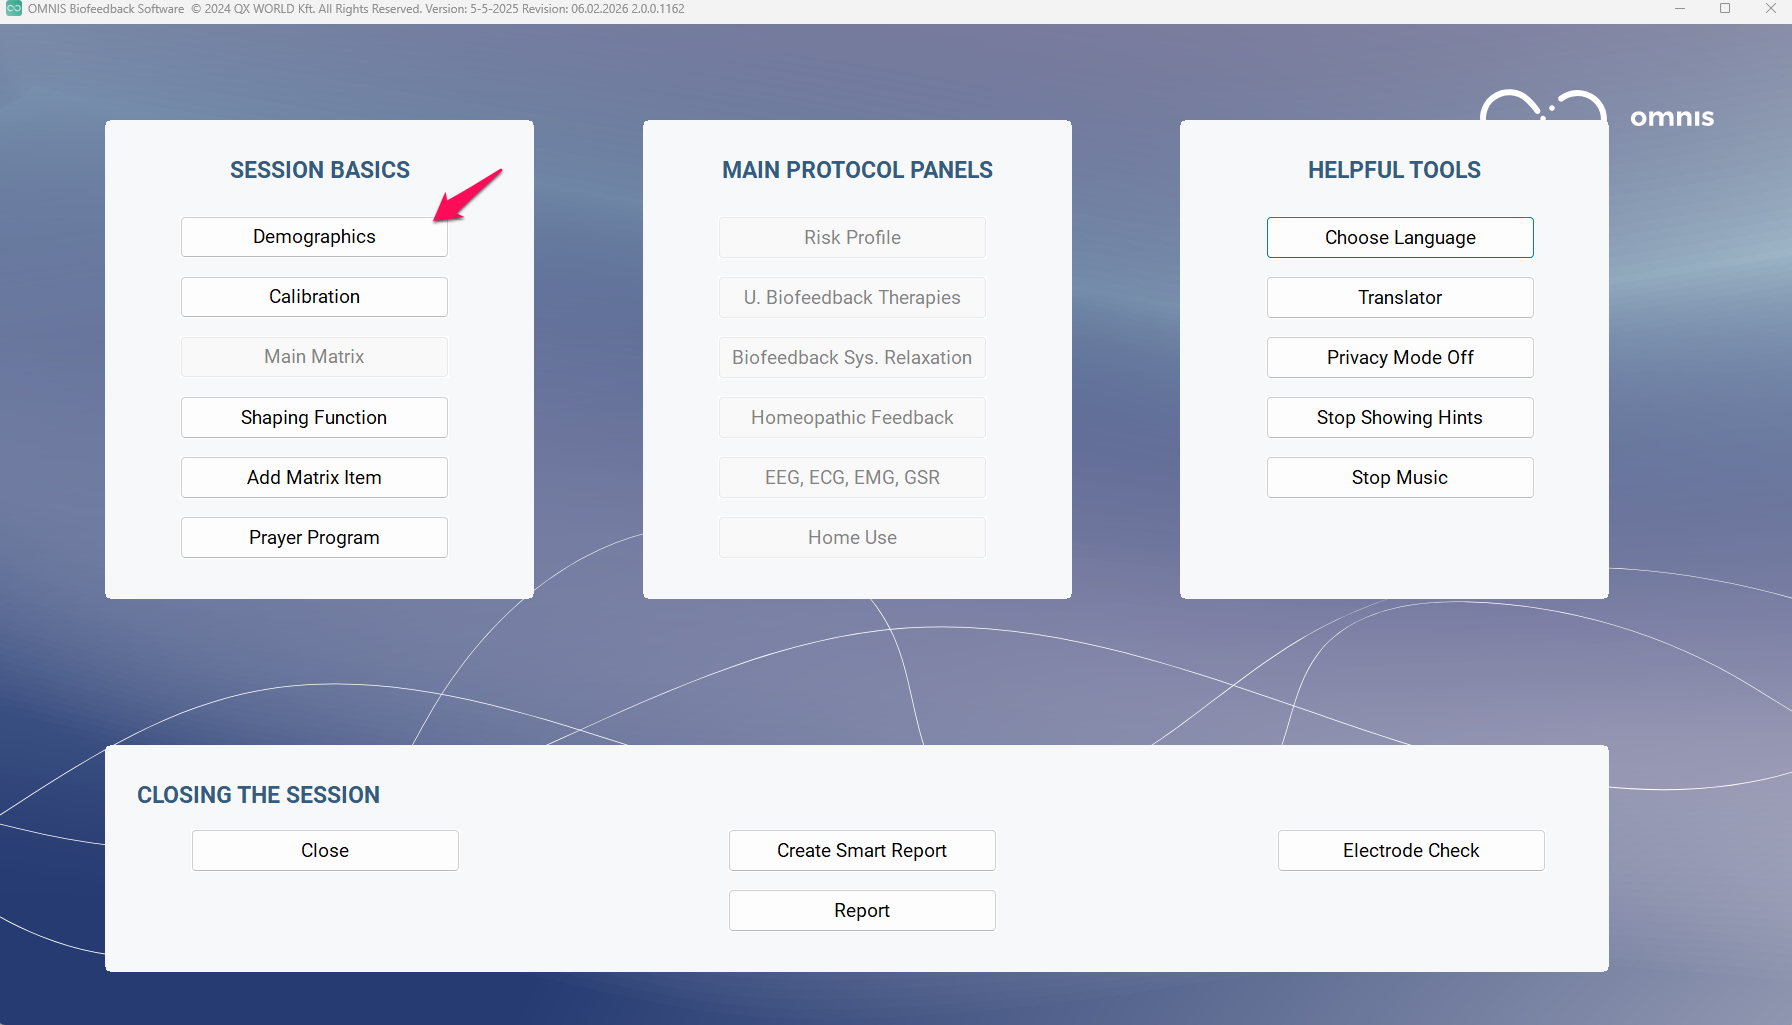1792x1025 pixels.
Task: Open the Report button
Action: [861, 910]
